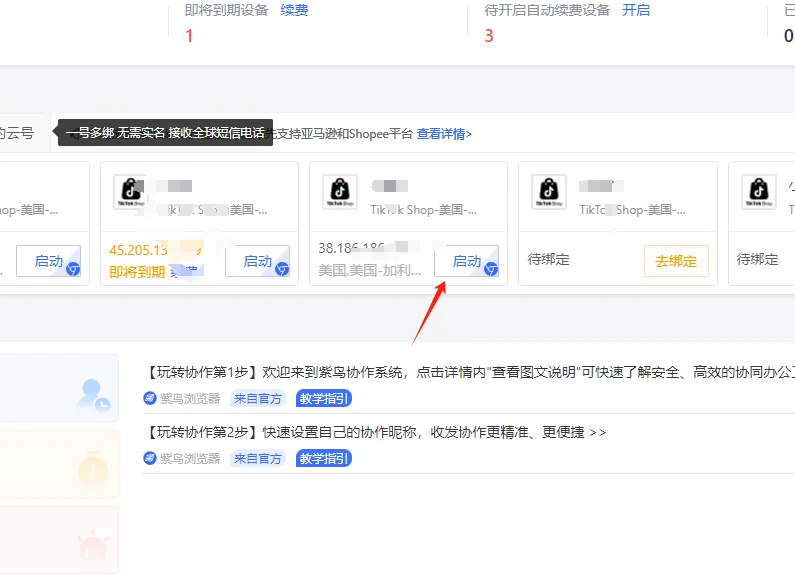Viewport: 795px width, 578px height.
Task: Click the TikTok Shop icon on the 38.186 card
Action: pyautogui.click(x=340, y=192)
